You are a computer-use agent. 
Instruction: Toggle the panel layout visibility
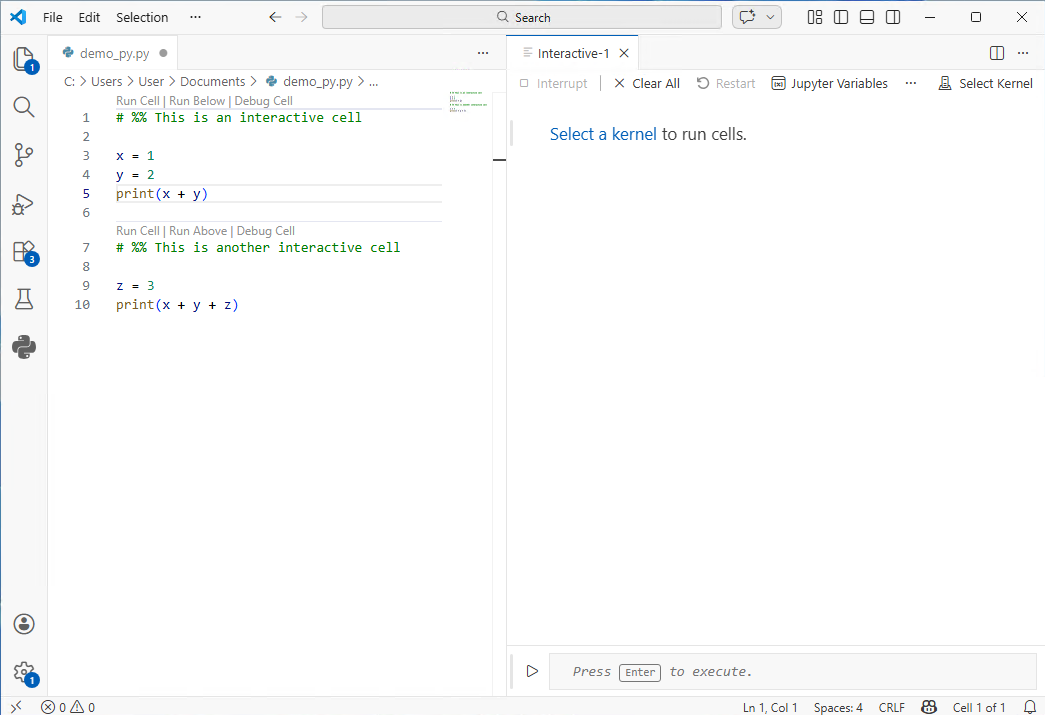coord(867,17)
